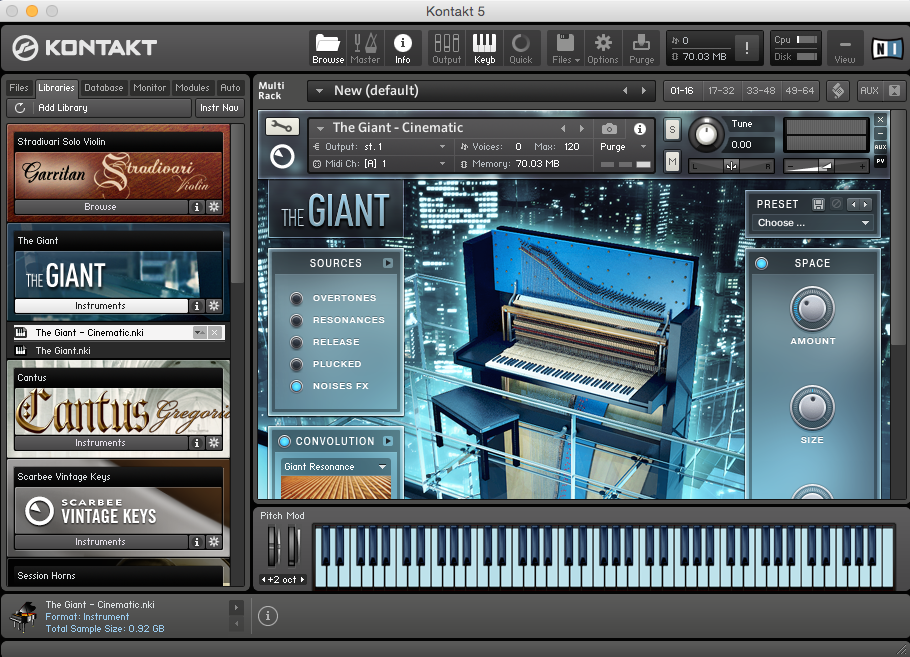Click the Native Instruments NI logo
Screen dimensions: 910x657
pos(887,49)
